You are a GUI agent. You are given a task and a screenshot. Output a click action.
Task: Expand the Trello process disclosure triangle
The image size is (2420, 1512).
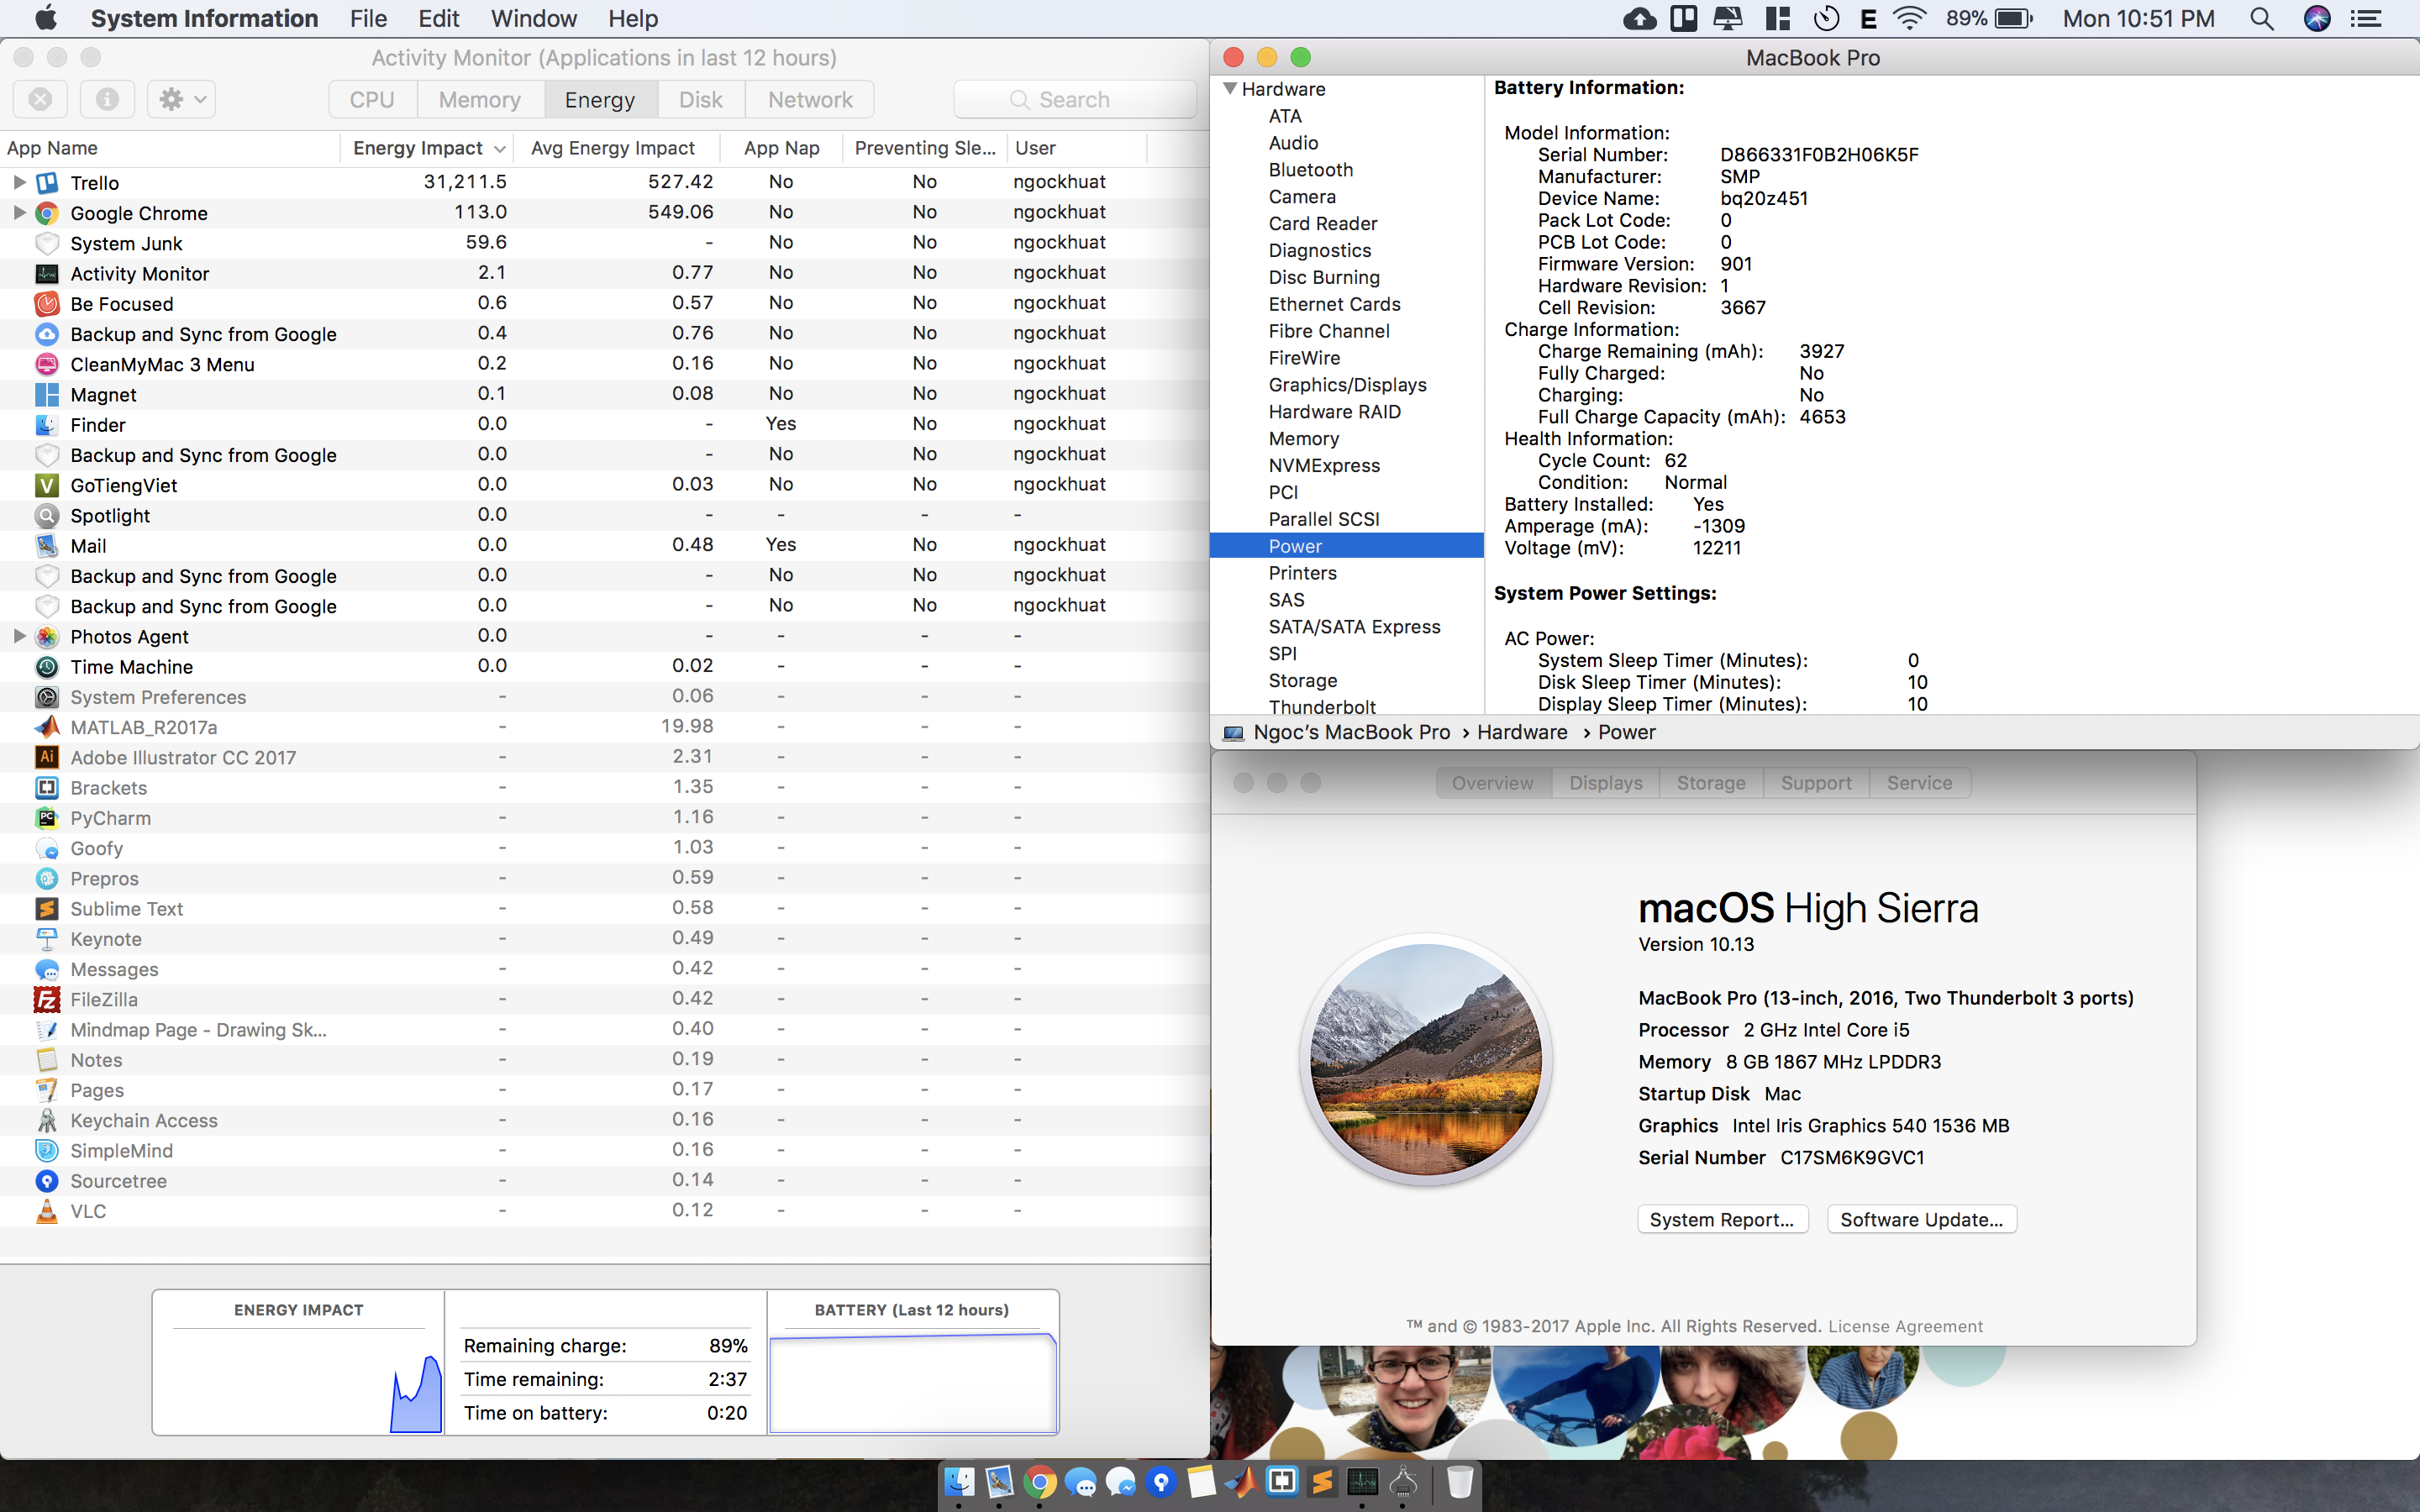tap(19, 182)
